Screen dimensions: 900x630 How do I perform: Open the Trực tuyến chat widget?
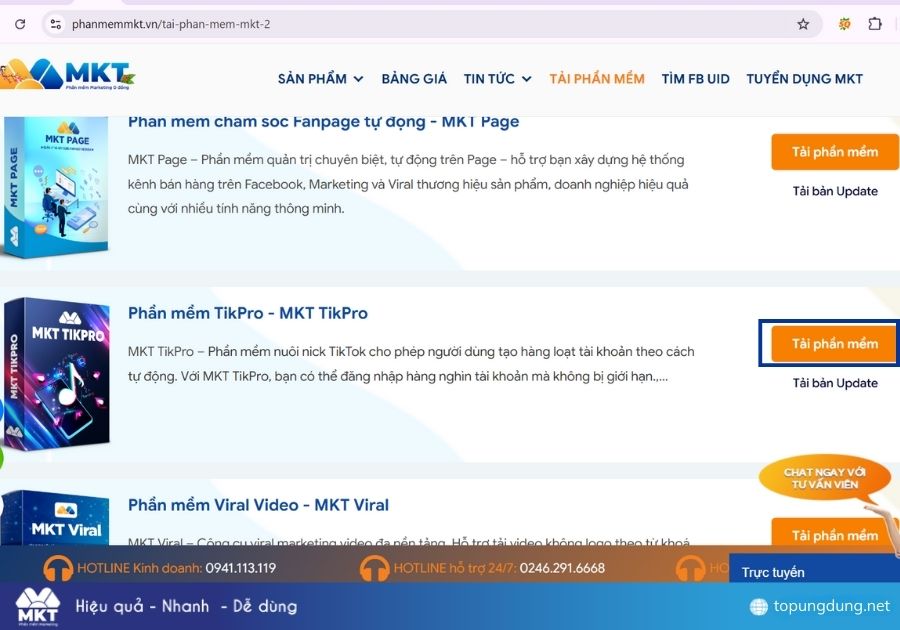pyautogui.click(x=814, y=569)
